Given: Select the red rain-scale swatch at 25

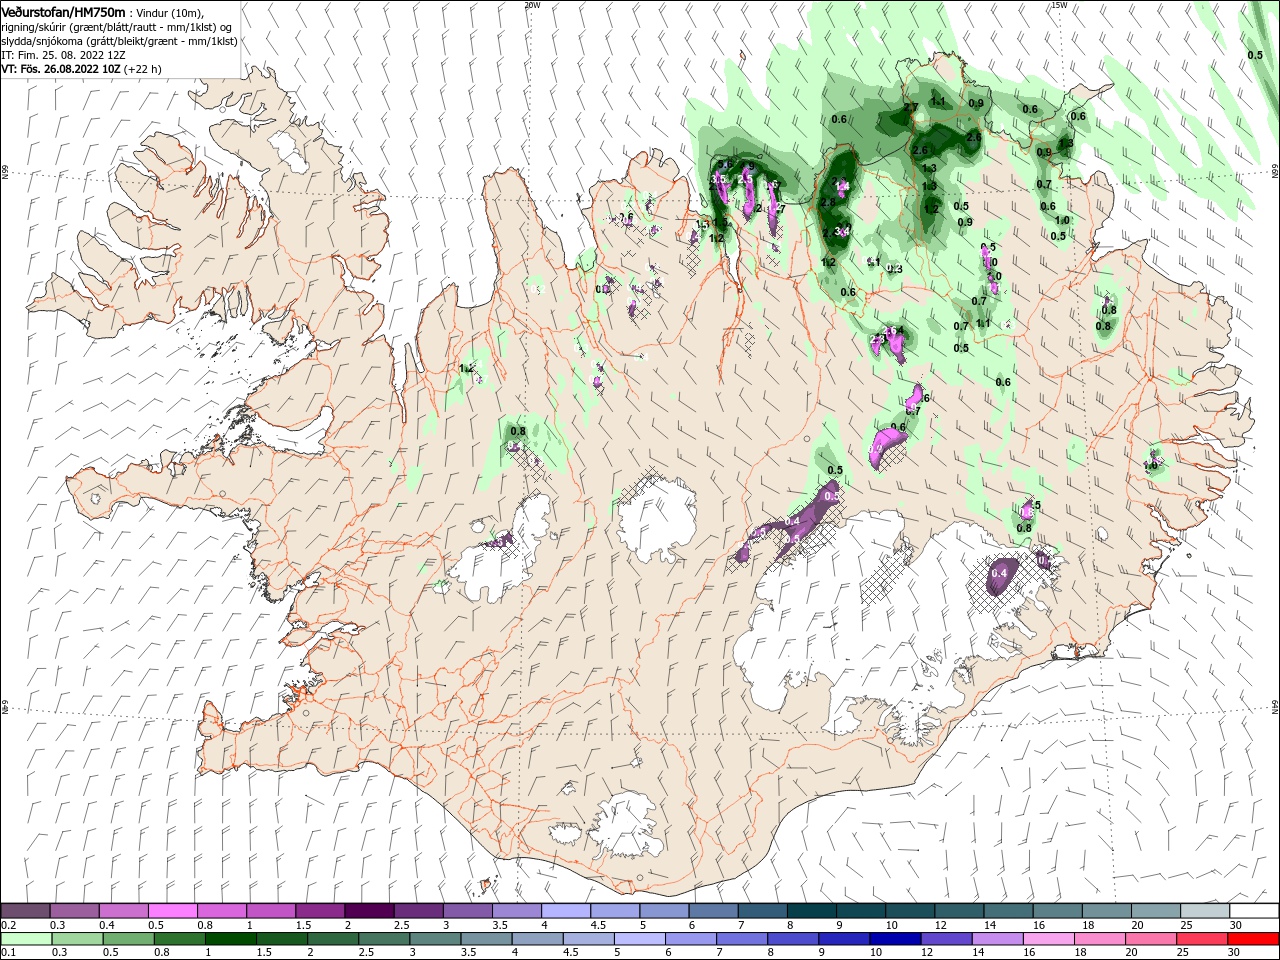Looking at the screenshot, I should (1201, 939).
